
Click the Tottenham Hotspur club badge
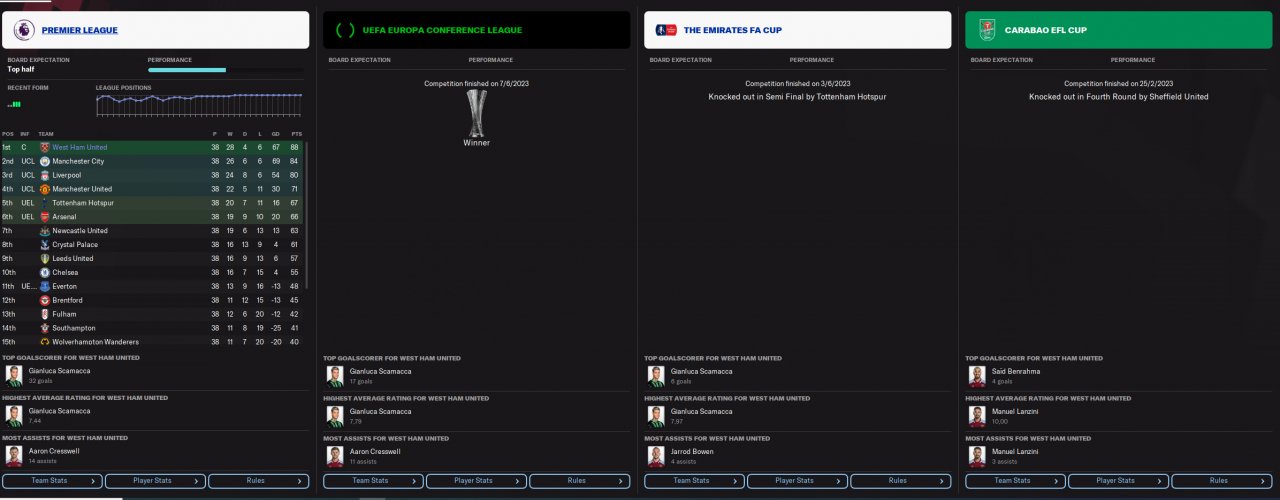point(44,203)
